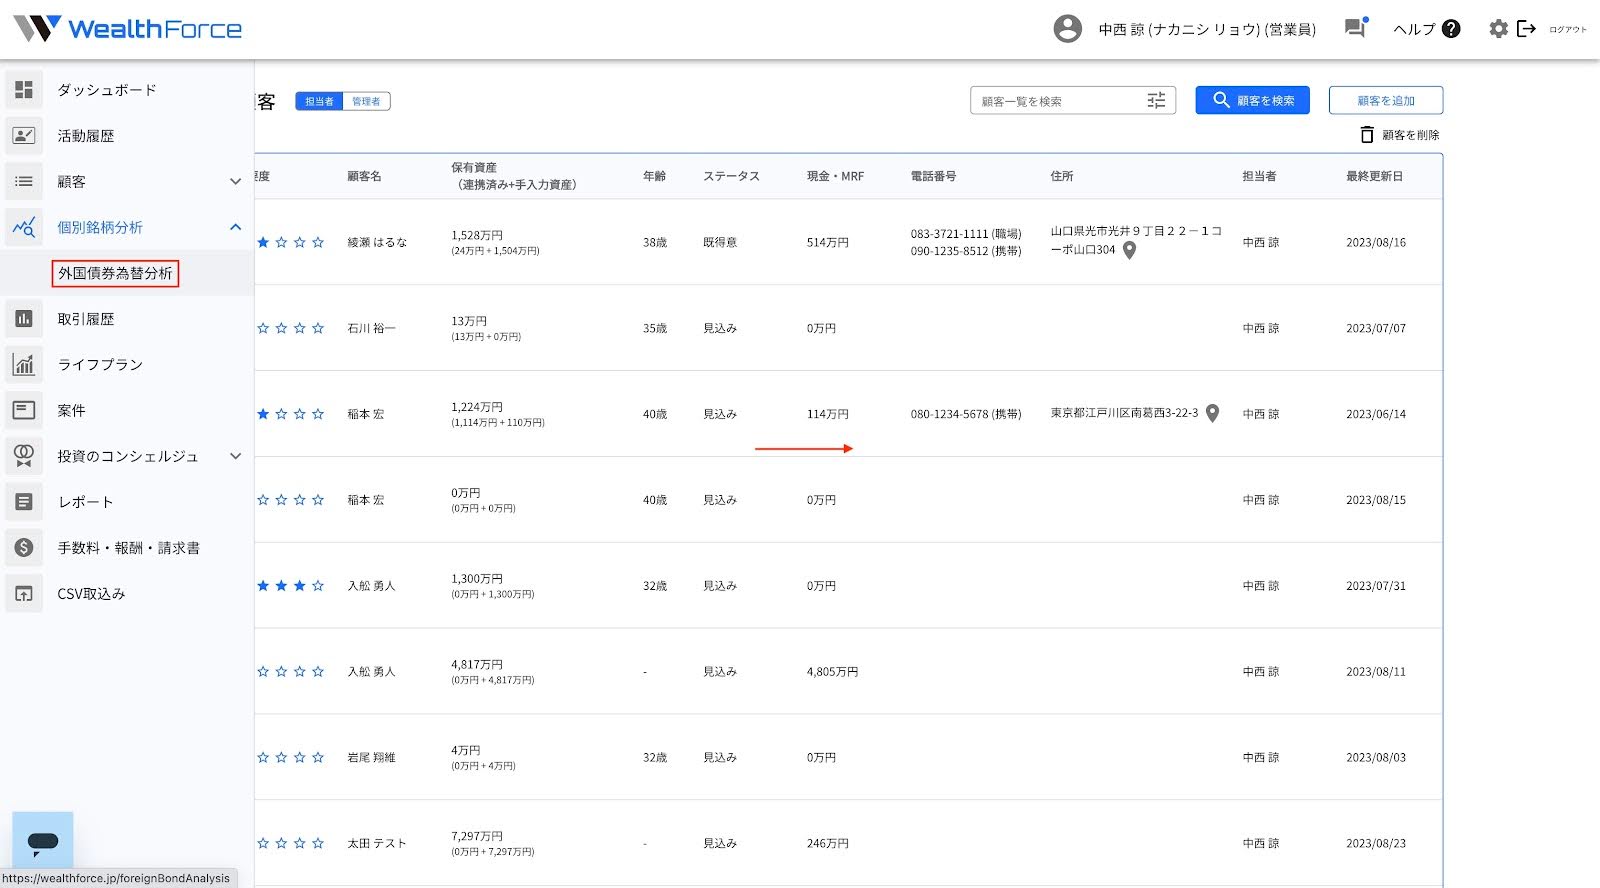
Task: Toggle the rightmost star in 石川 裕一 row
Action: point(318,328)
